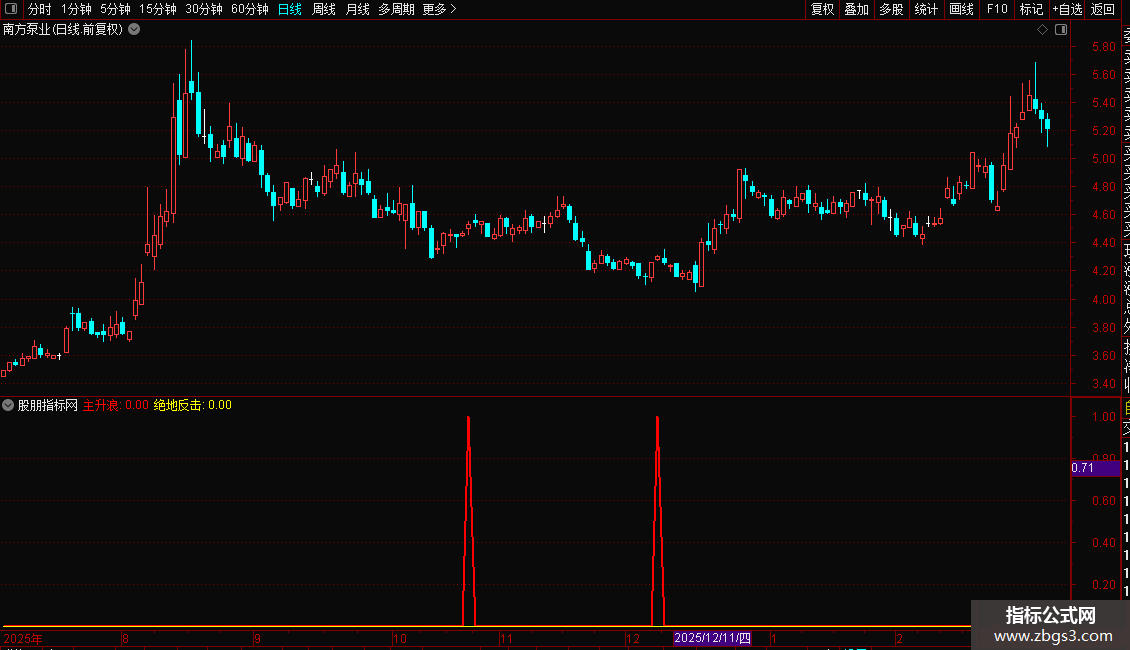Screen dimensions: 1130x650
Task: Expand the 股朋指标网 indicator dropdown
Action: pyautogui.click(x=8, y=405)
